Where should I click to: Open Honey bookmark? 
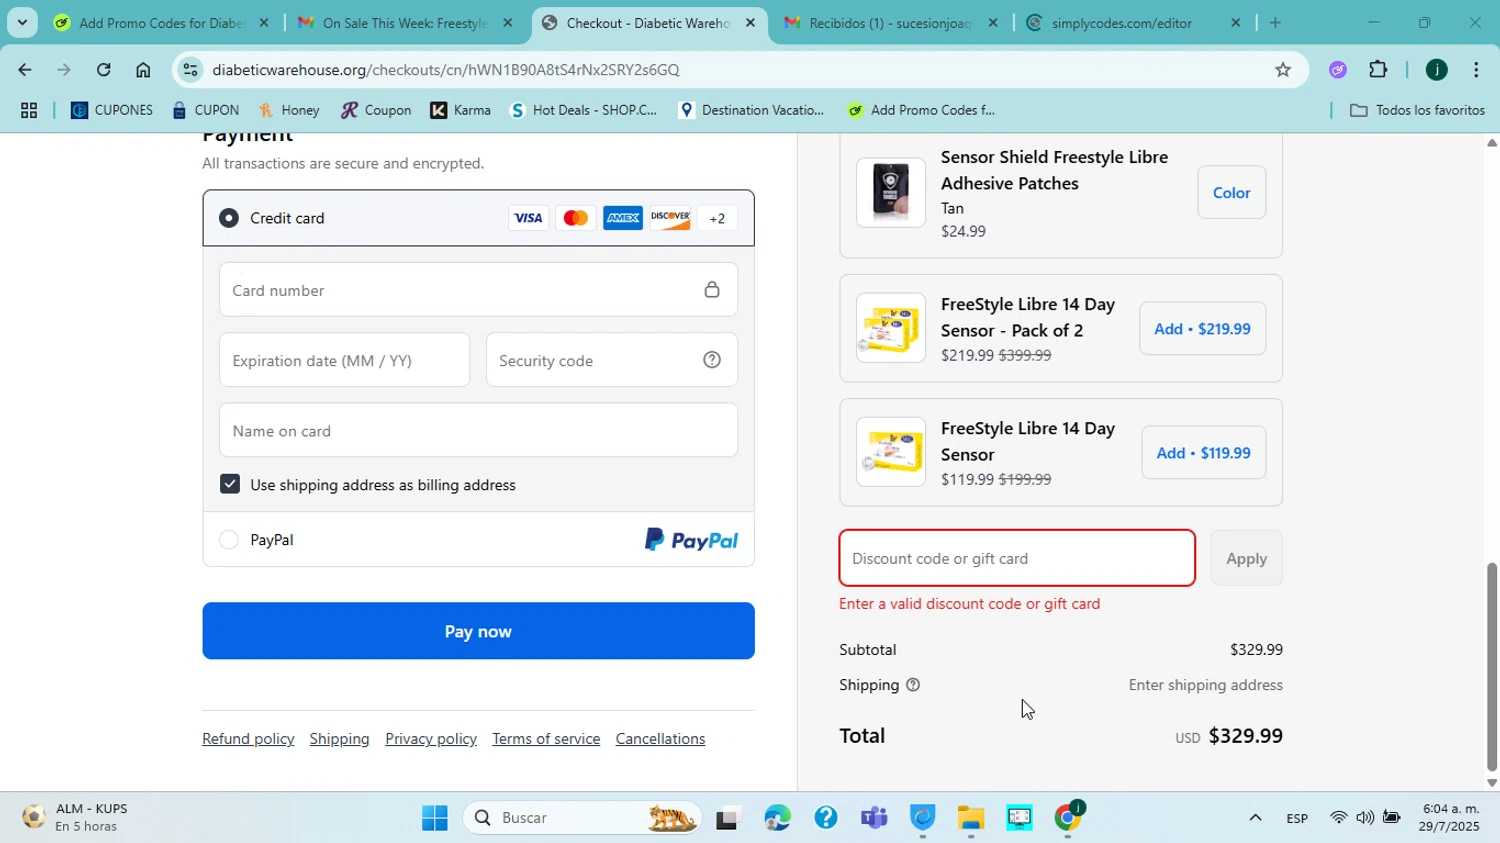pos(288,110)
